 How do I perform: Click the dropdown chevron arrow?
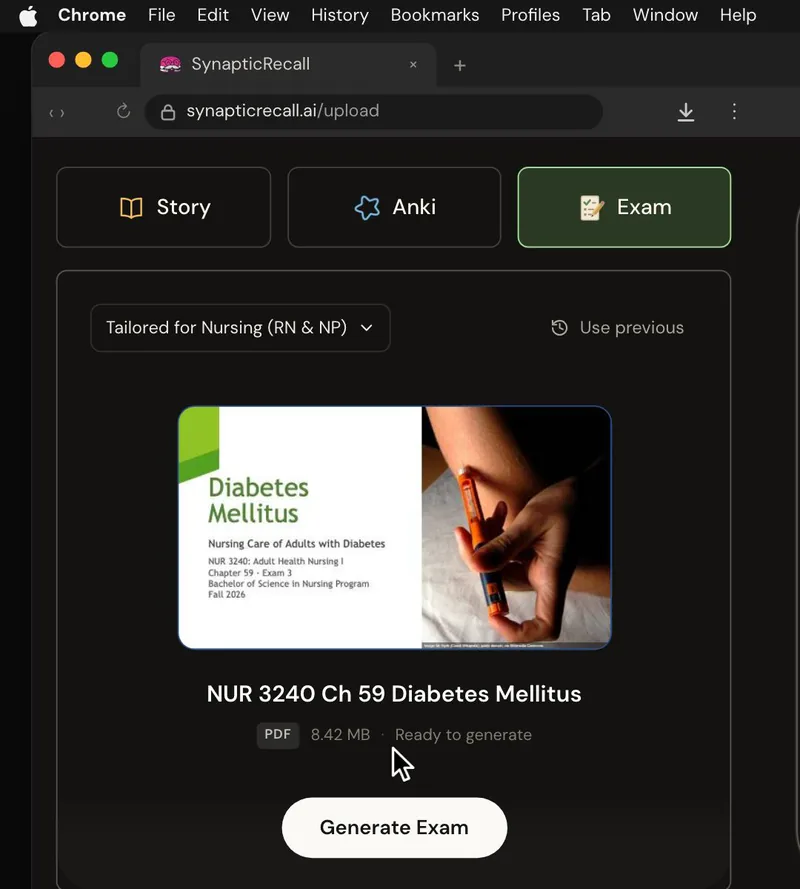[x=367, y=328]
